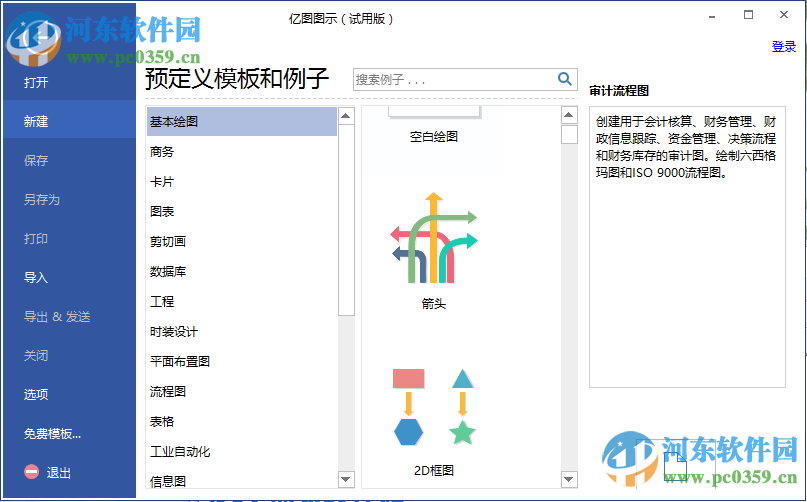Click template pane scroll up arrow
Viewport: 807px width, 502px height.
coord(569,115)
